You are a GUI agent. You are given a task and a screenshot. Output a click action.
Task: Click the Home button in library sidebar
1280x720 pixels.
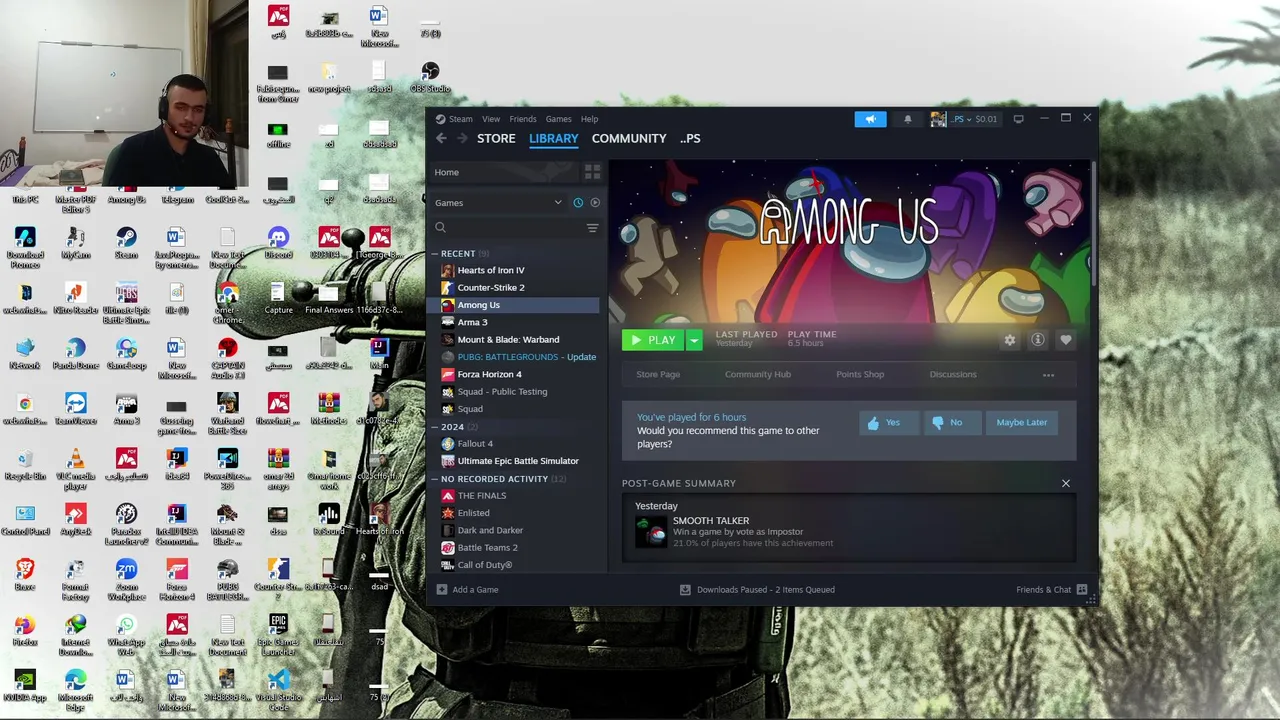coord(503,172)
